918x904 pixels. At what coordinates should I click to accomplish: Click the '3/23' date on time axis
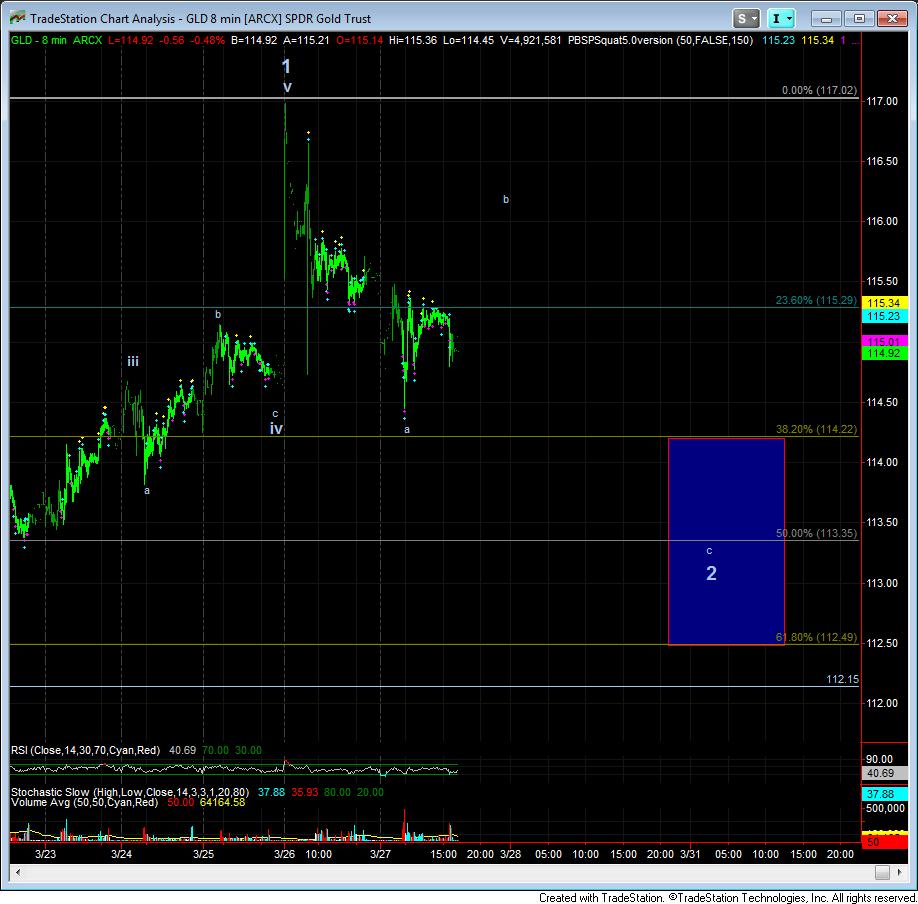tap(45, 854)
